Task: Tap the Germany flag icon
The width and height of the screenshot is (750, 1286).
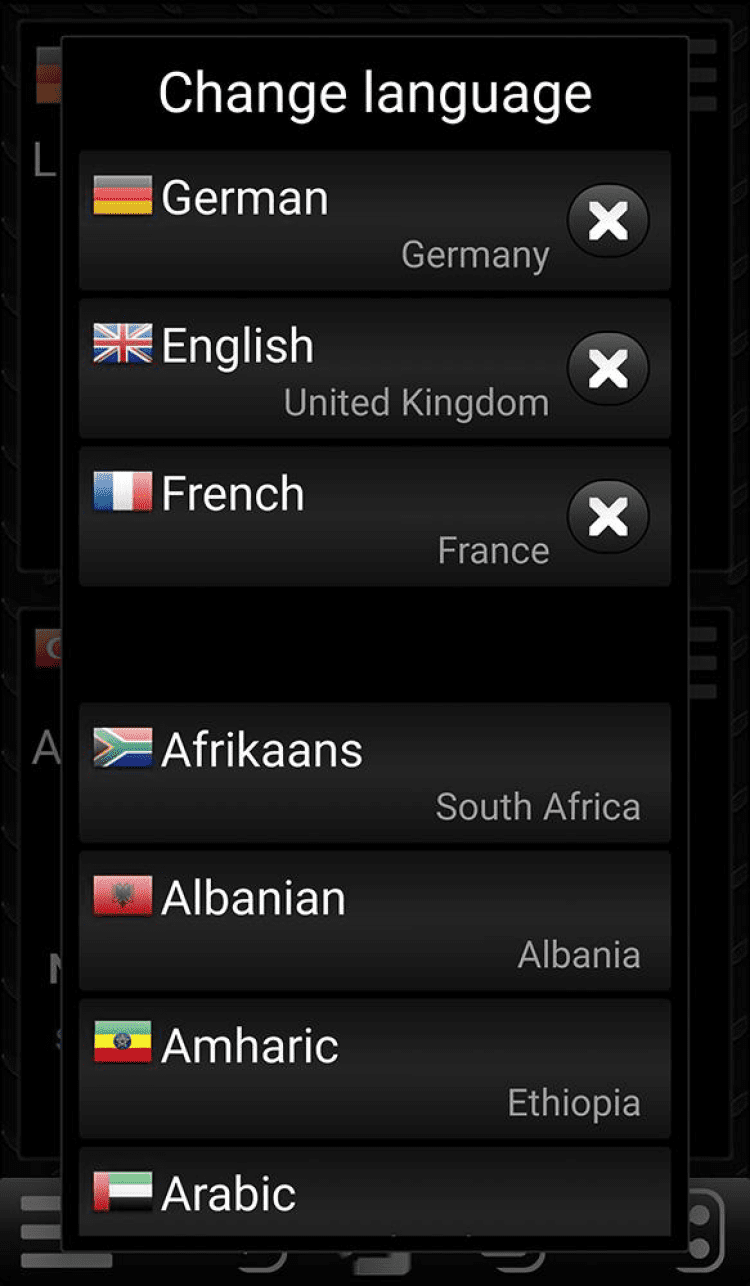Action: click(123, 196)
